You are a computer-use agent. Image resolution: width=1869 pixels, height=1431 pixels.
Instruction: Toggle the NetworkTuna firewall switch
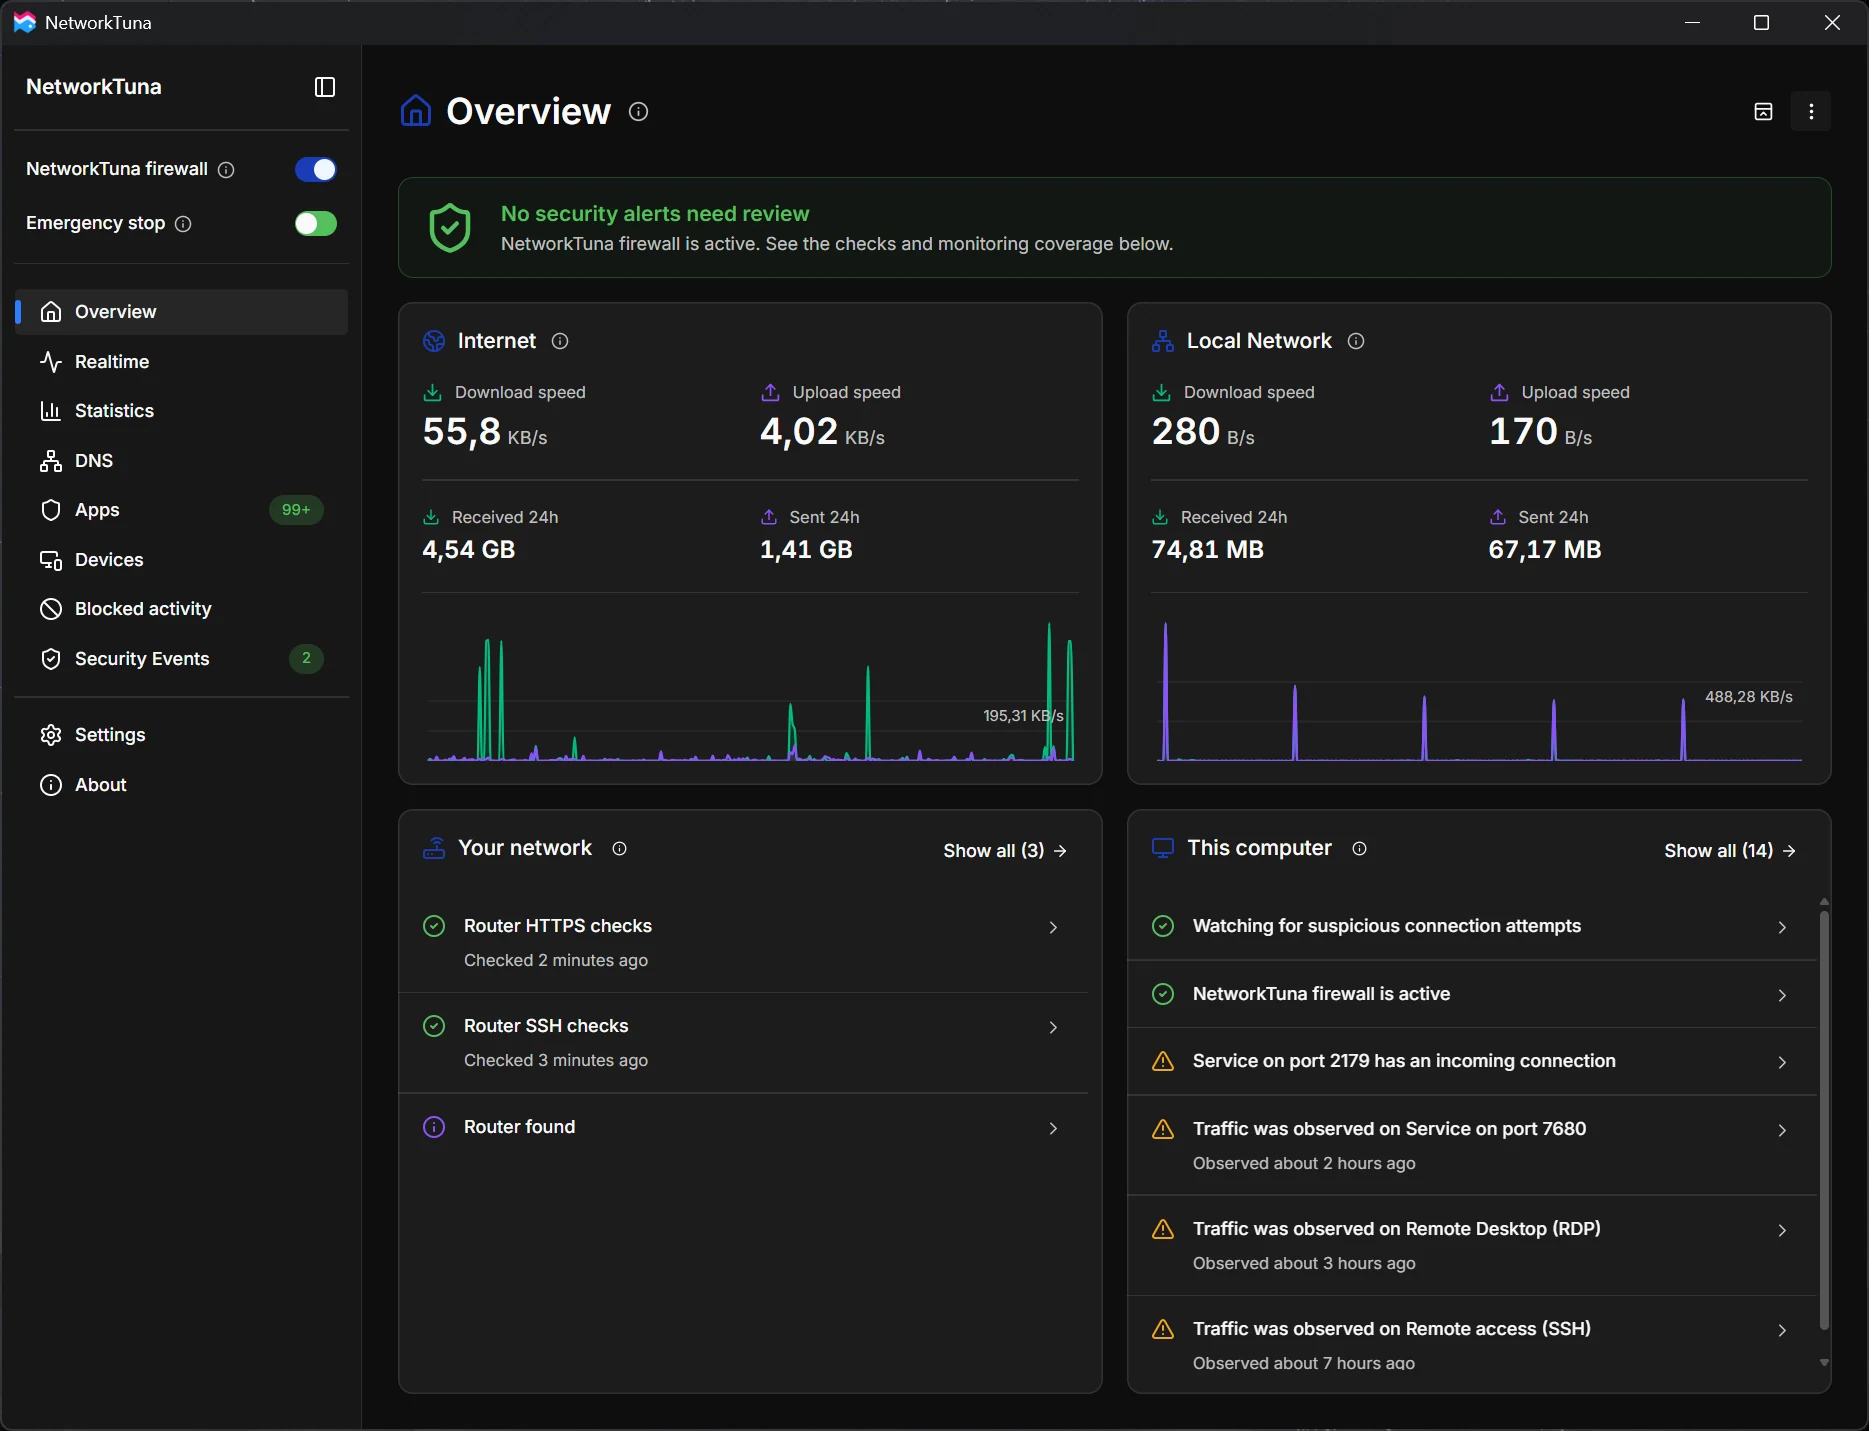click(x=316, y=170)
